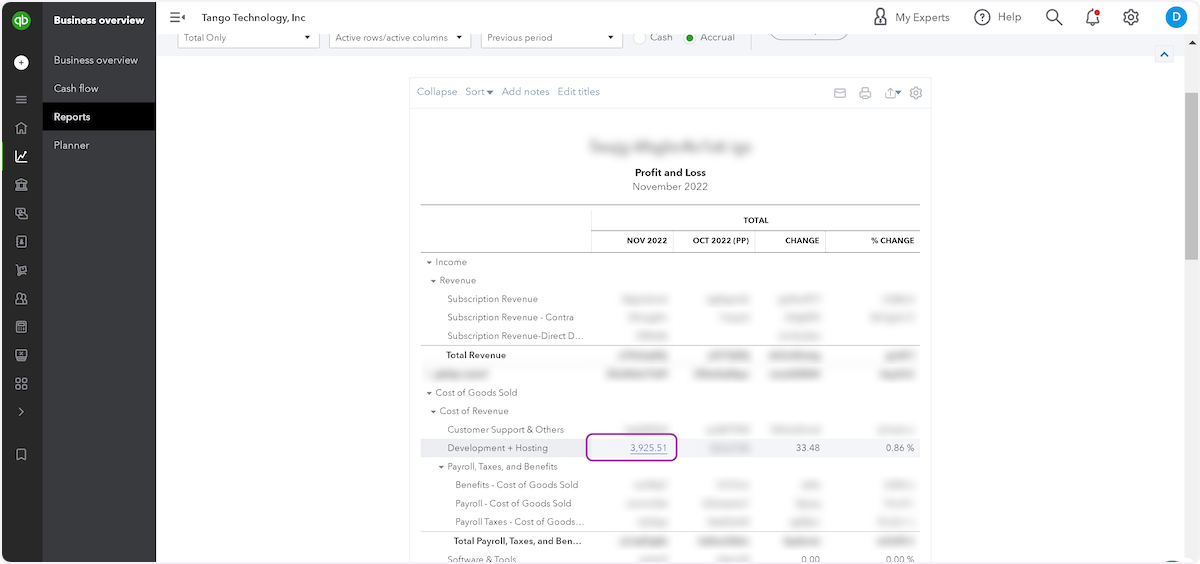Open notifications bell
Screen dimensions: 1200x564
tap(1092, 17)
